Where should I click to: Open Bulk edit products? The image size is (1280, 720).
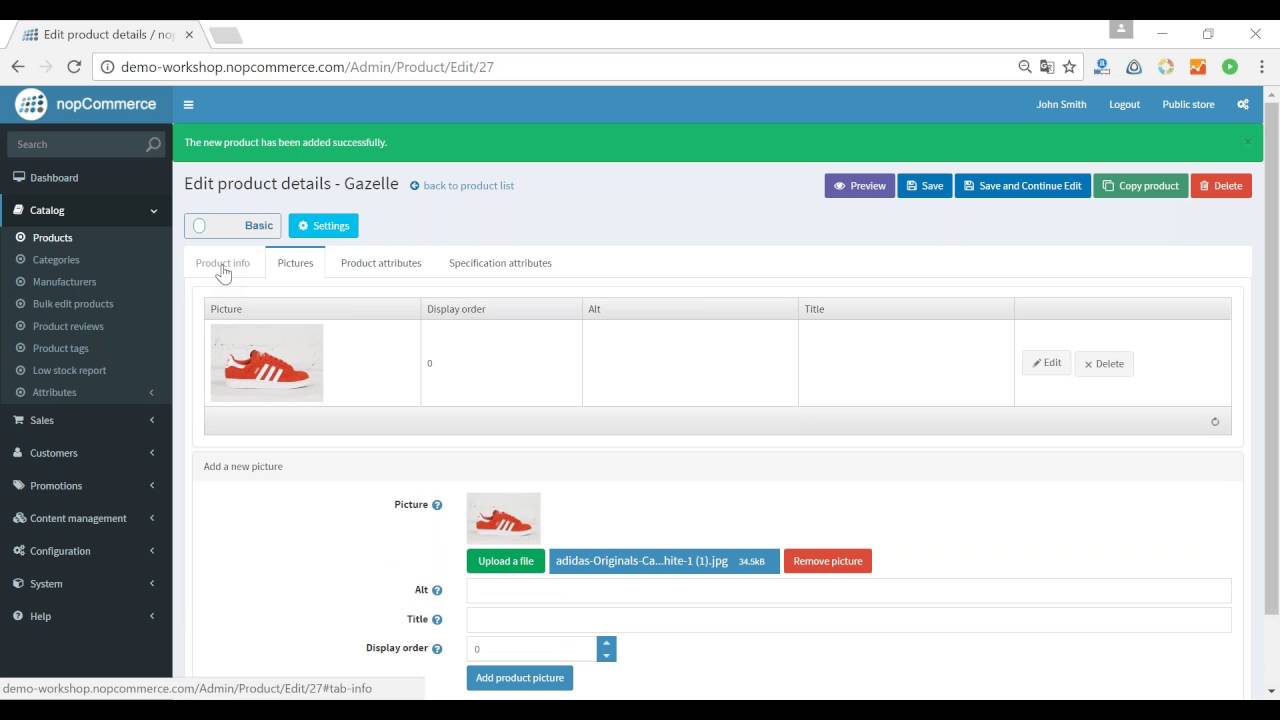[73, 304]
